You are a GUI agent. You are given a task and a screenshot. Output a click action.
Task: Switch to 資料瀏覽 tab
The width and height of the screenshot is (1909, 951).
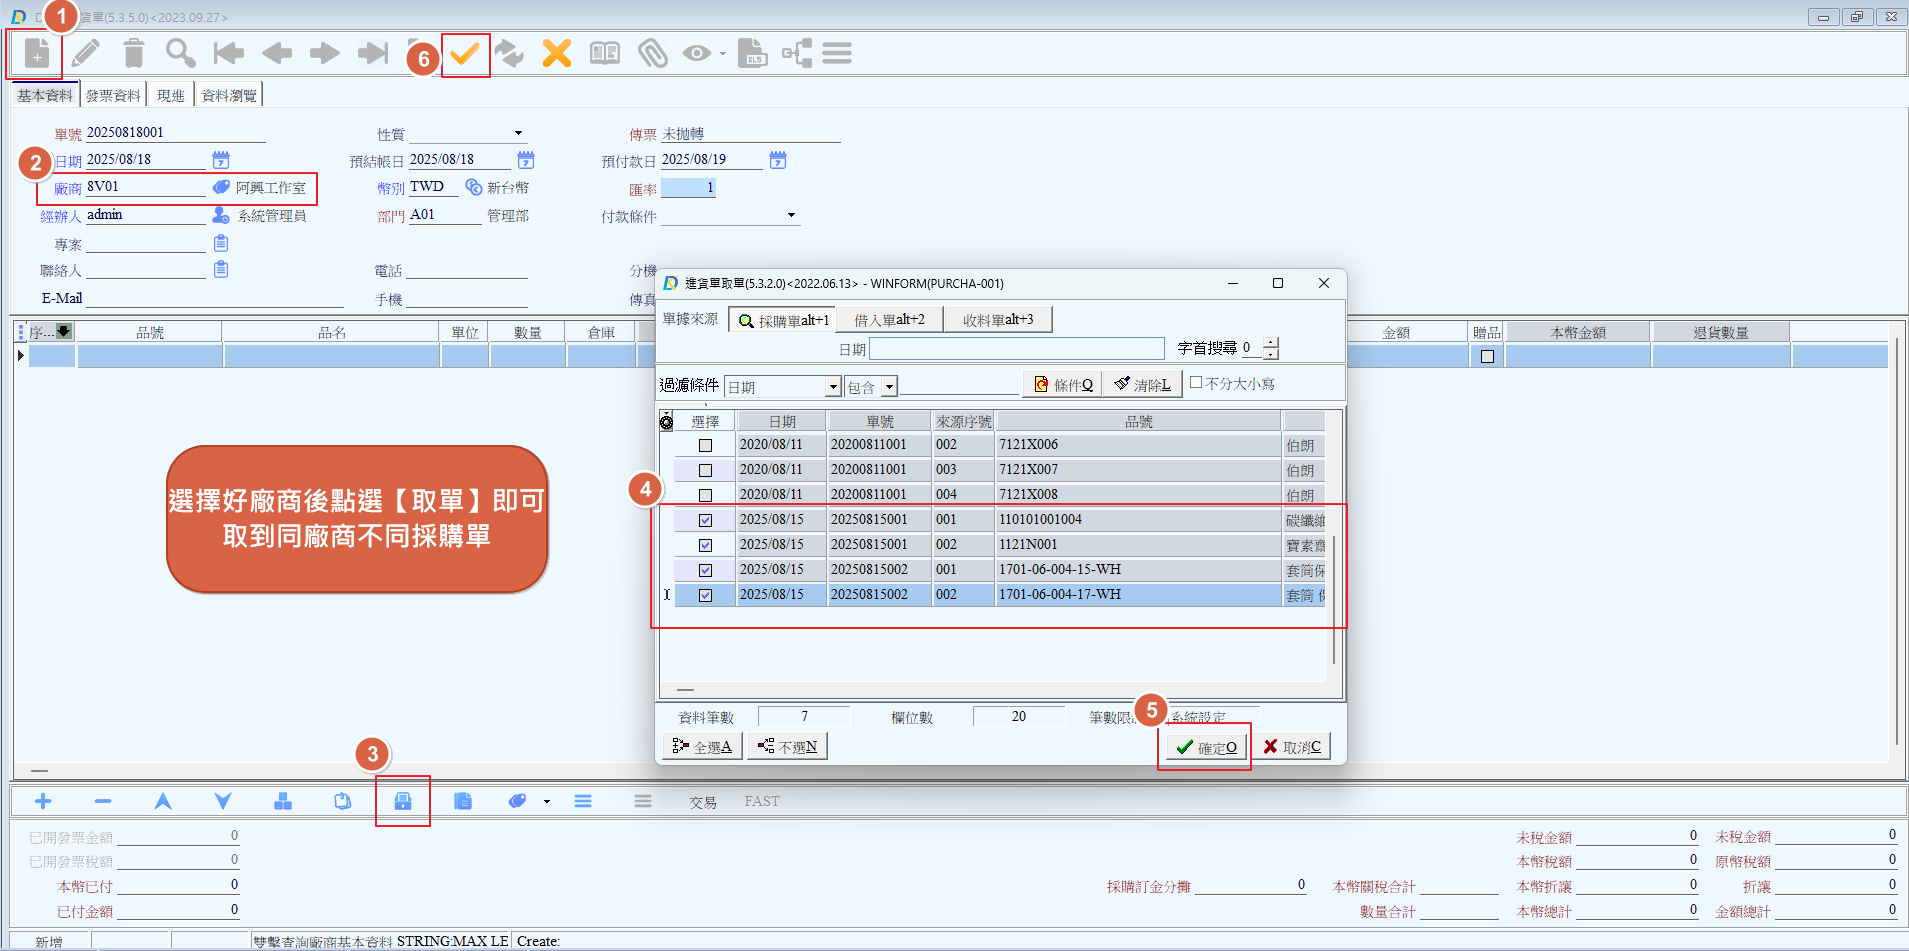click(x=229, y=95)
